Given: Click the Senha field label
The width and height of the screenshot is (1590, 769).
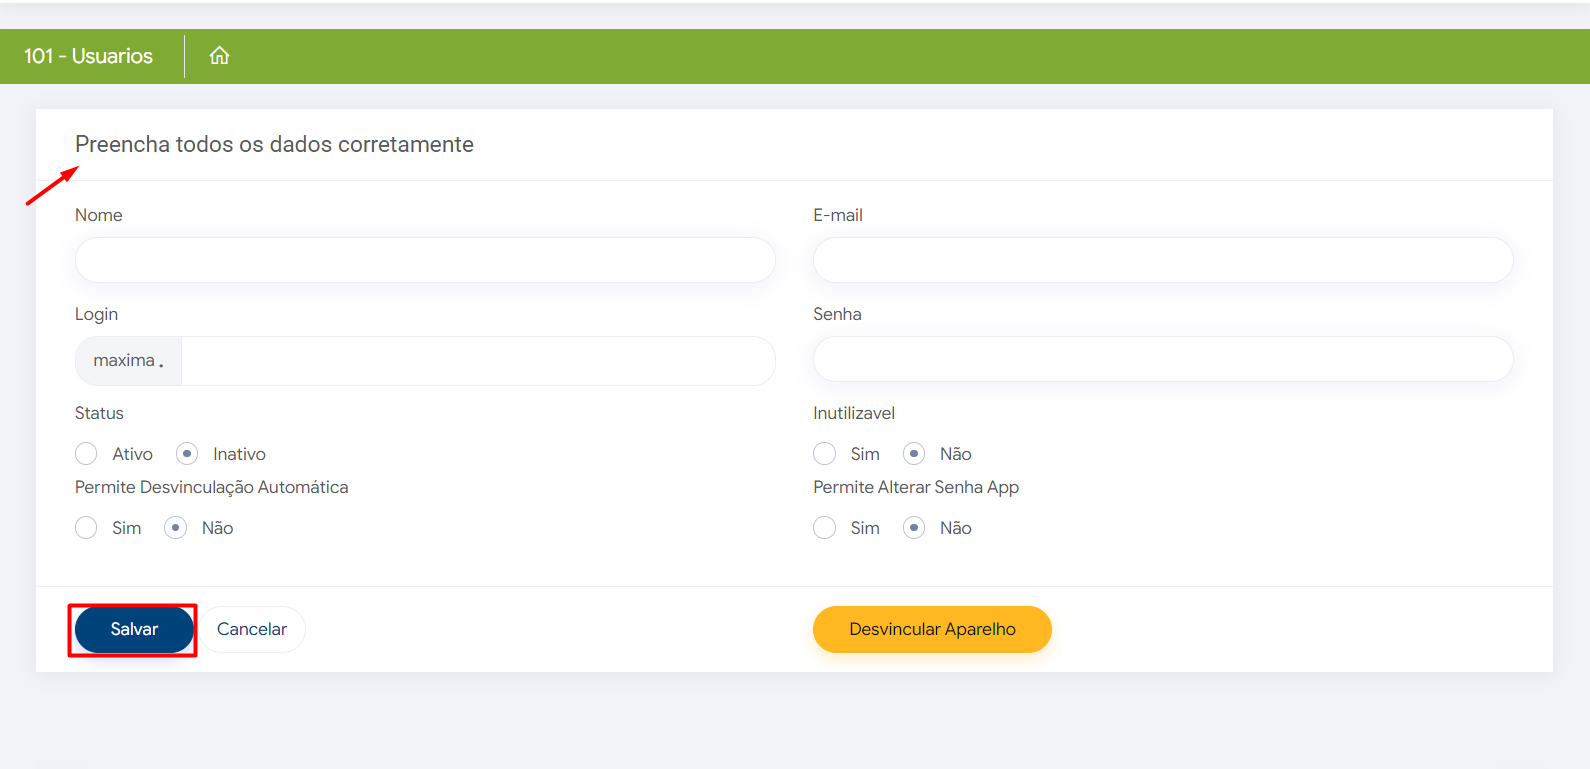Looking at the screenshot, I should [837, 314].
